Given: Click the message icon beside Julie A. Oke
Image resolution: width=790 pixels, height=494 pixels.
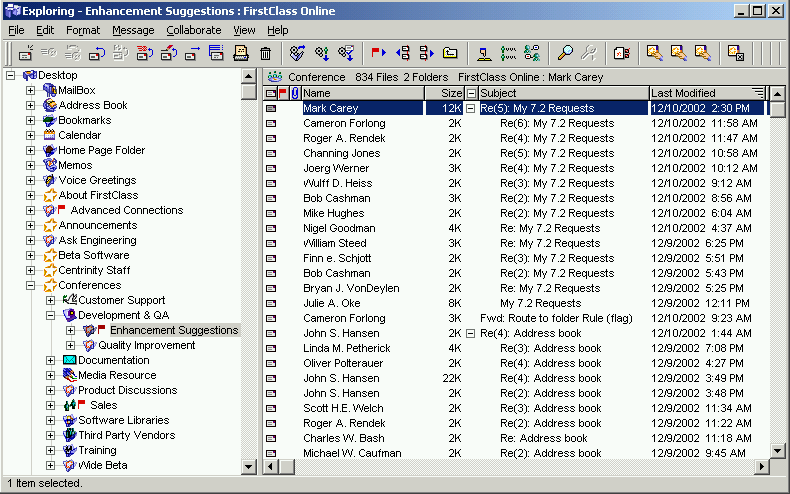Looking at the screenshot, I should click(271, 303).
